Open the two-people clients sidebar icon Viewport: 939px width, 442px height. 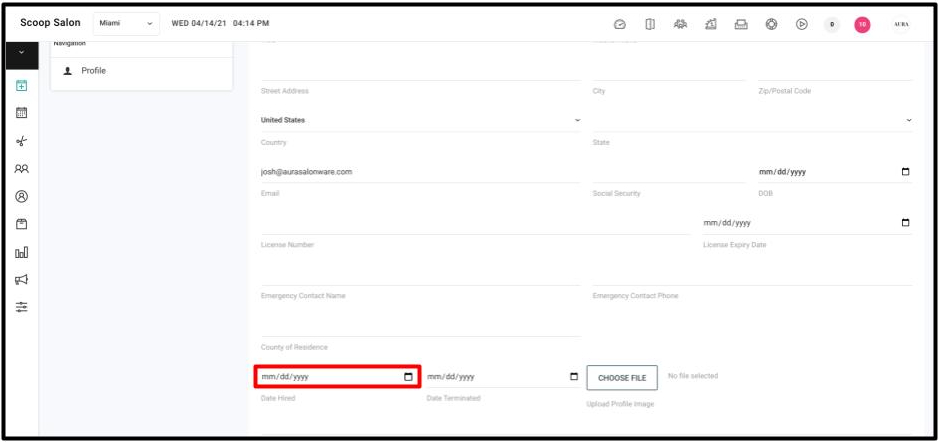22,169
